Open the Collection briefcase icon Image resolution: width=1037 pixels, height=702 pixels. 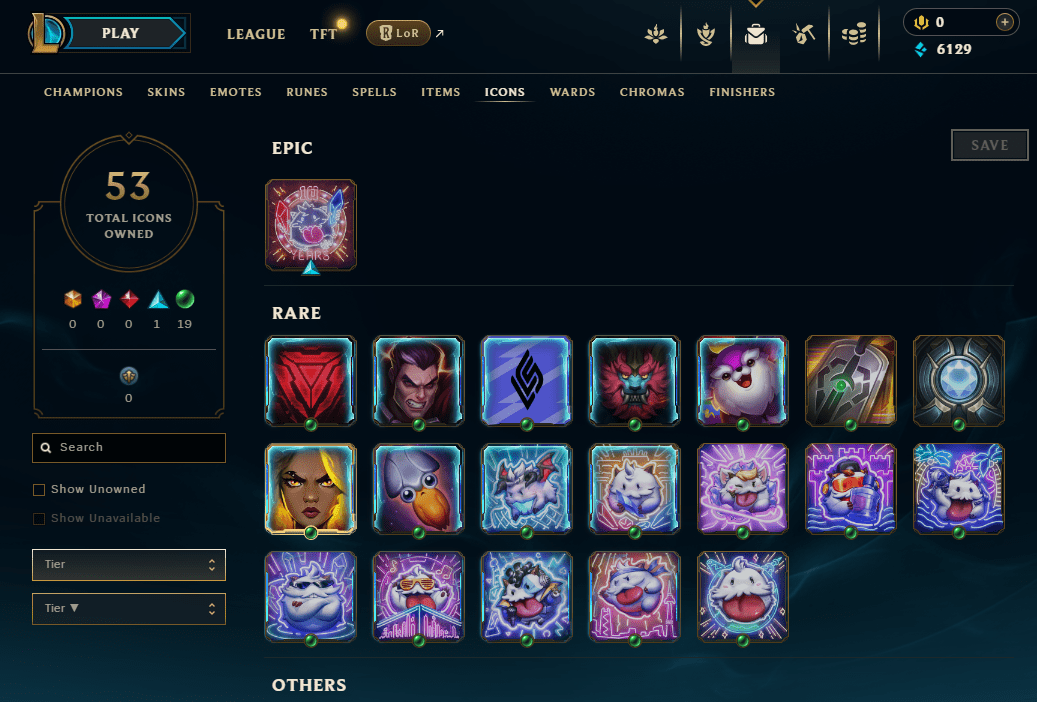point(755,34)
